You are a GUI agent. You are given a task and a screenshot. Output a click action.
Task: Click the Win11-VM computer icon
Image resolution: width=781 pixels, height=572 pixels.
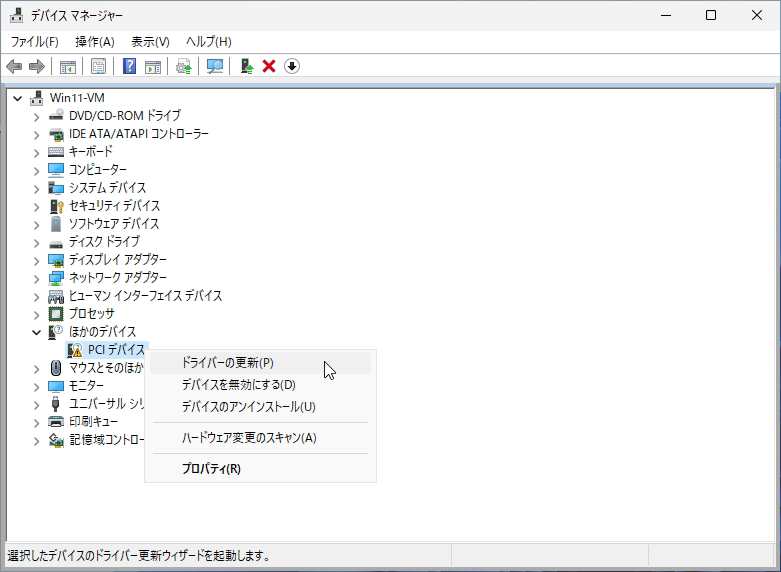pos(36,98)
